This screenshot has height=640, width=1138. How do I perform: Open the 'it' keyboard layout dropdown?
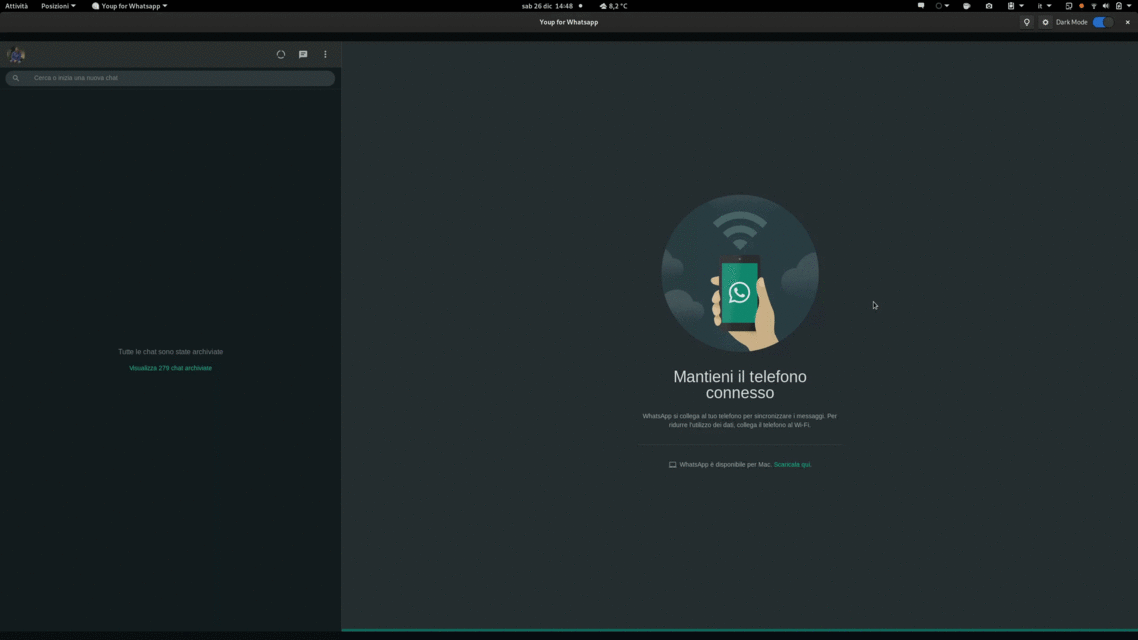point(1044,6)
